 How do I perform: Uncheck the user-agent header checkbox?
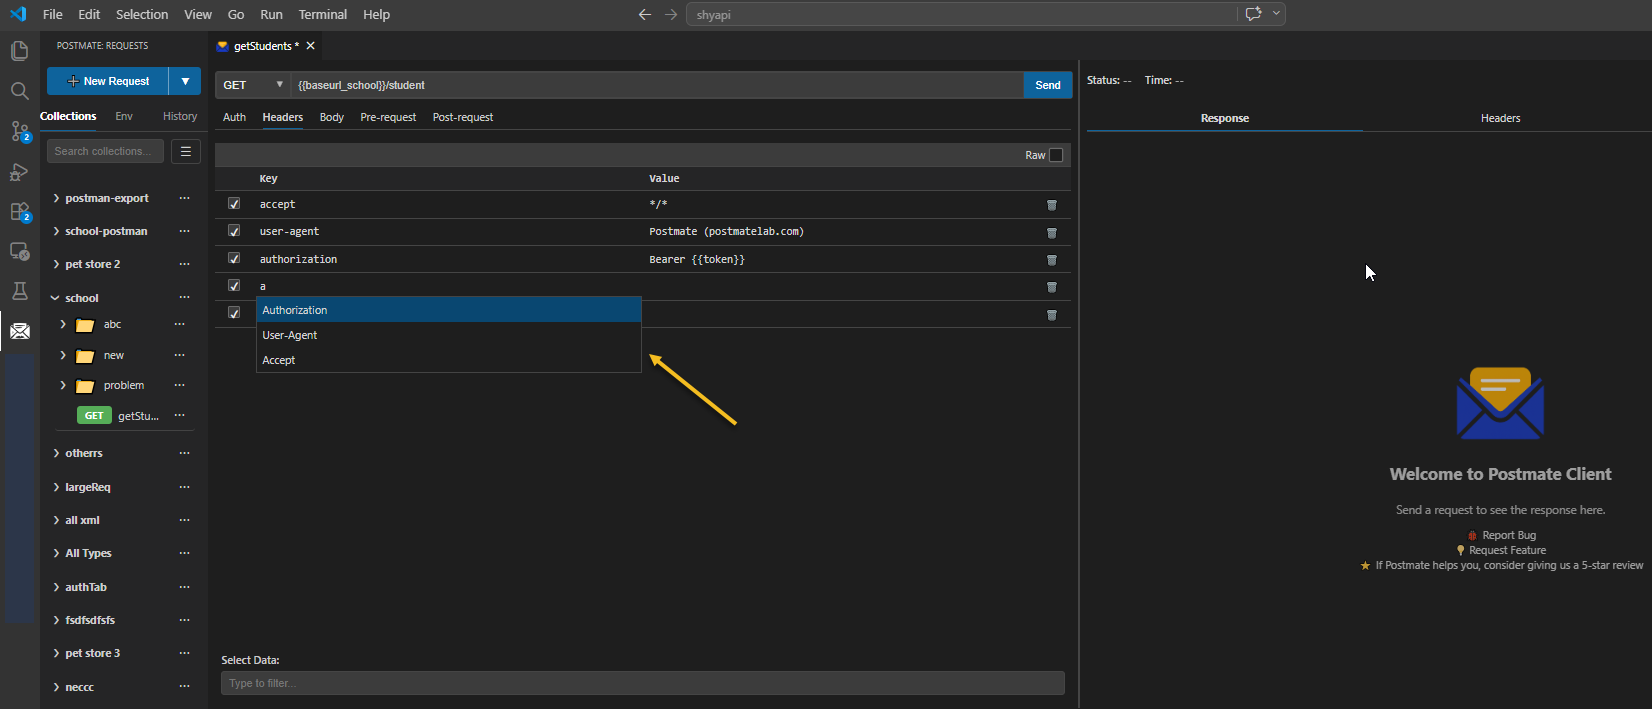coord(234,230)
